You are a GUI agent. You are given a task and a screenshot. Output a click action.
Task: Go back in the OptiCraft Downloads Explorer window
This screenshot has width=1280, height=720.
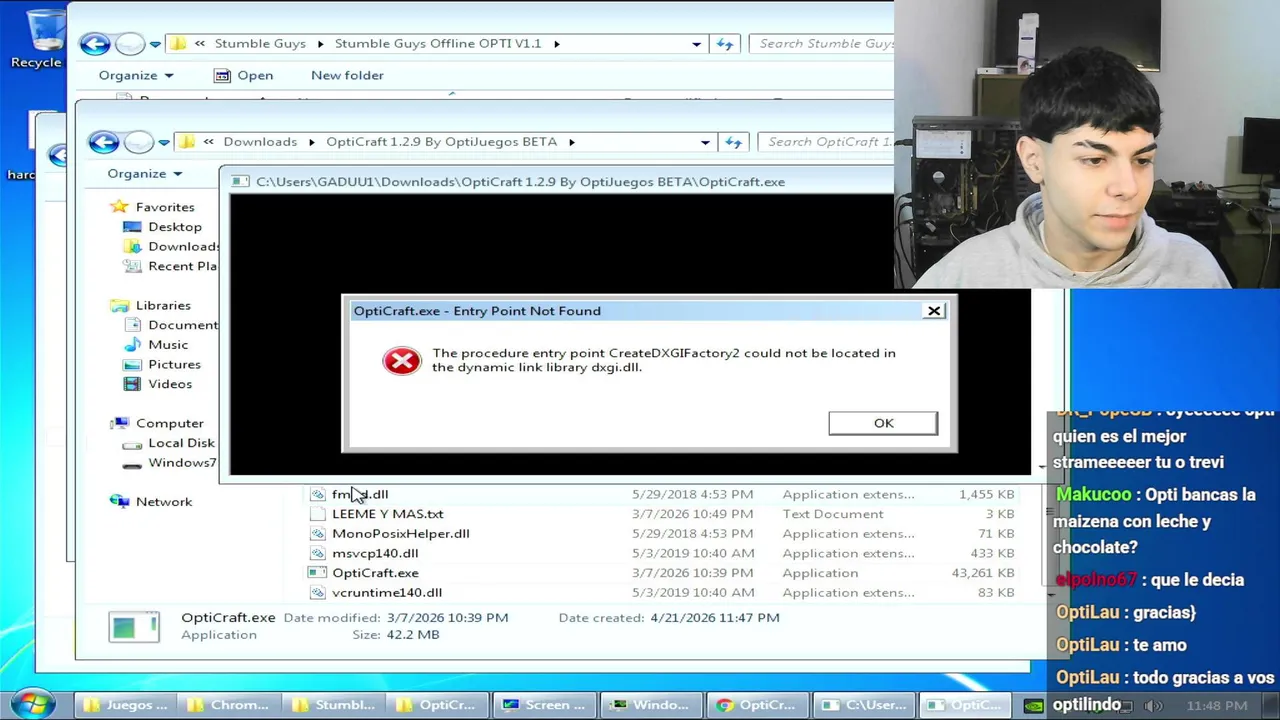(103, 141)
